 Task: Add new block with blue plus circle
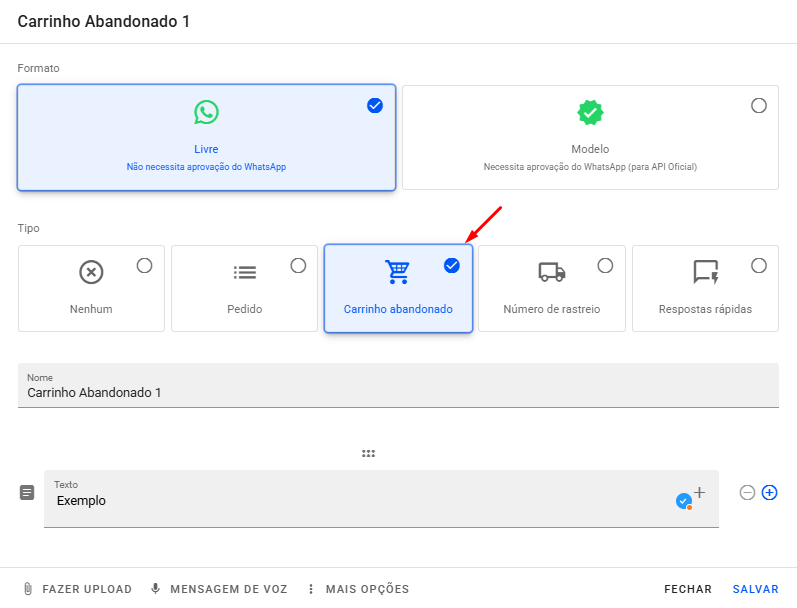[x=769, y=492]
